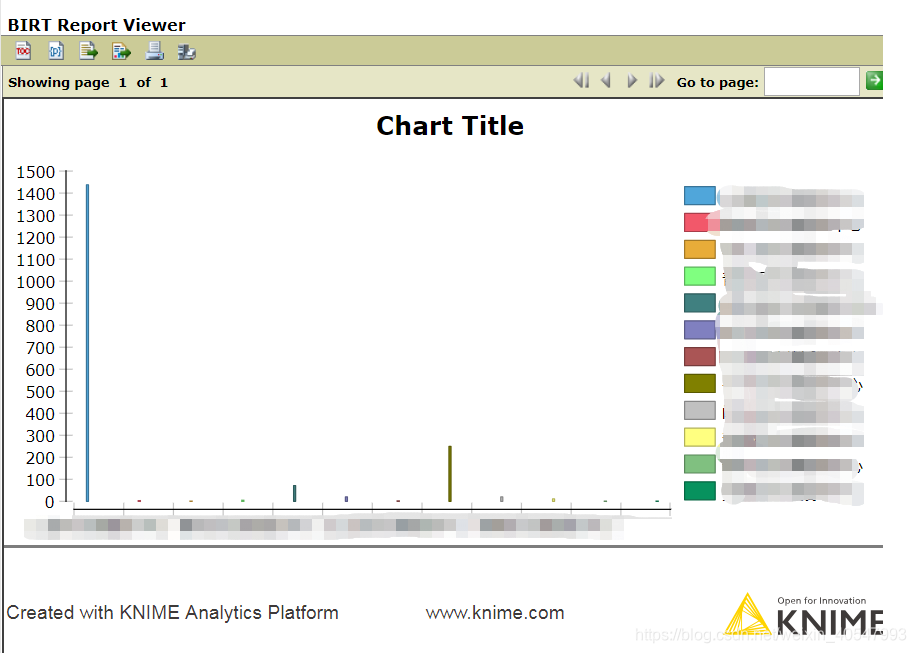Click the red legend swatch
Viewport: 916px width, 653px height.
click(700, 223)
